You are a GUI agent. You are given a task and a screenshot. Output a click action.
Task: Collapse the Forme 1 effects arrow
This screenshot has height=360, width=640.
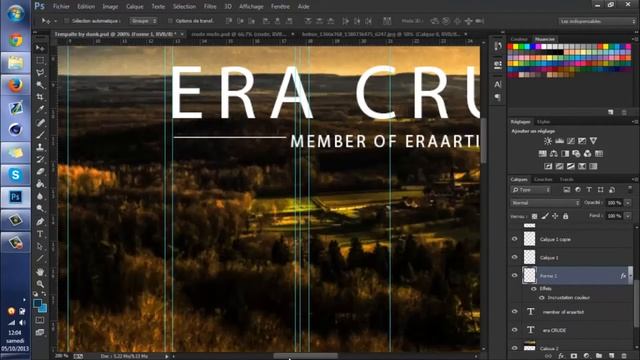pos(631,276)
